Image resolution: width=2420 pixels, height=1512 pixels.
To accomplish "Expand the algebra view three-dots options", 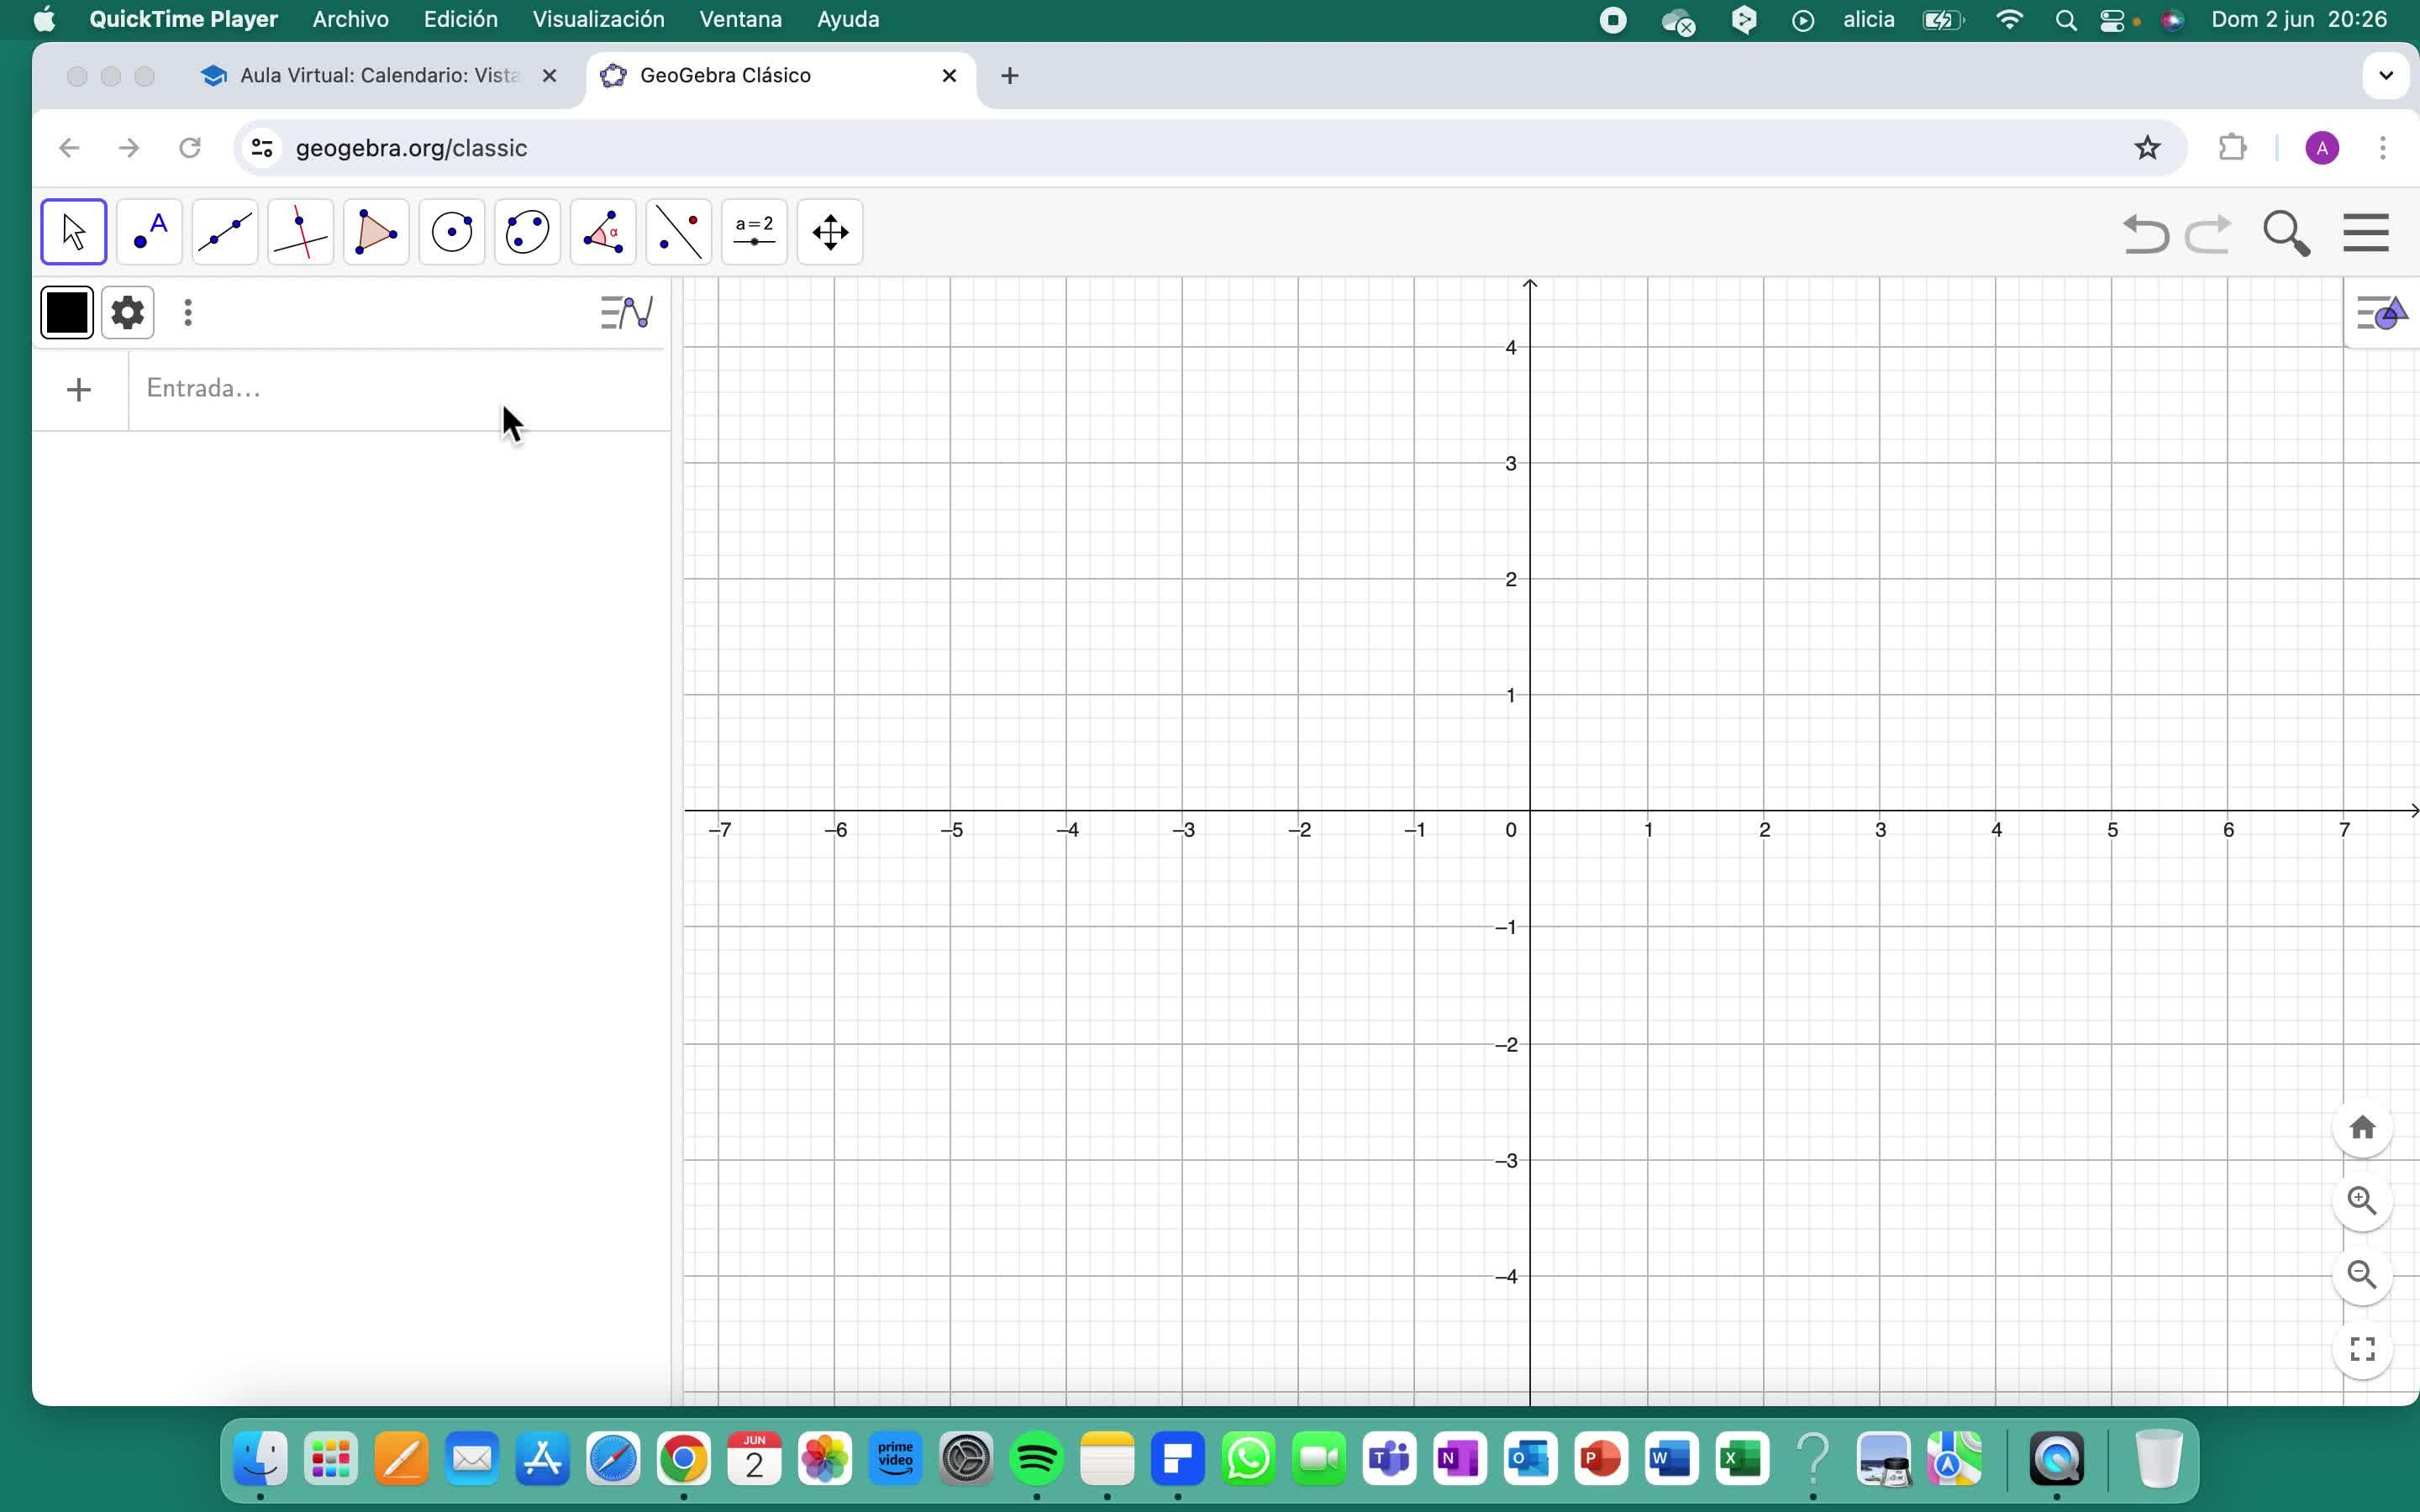I will [188, 313].
